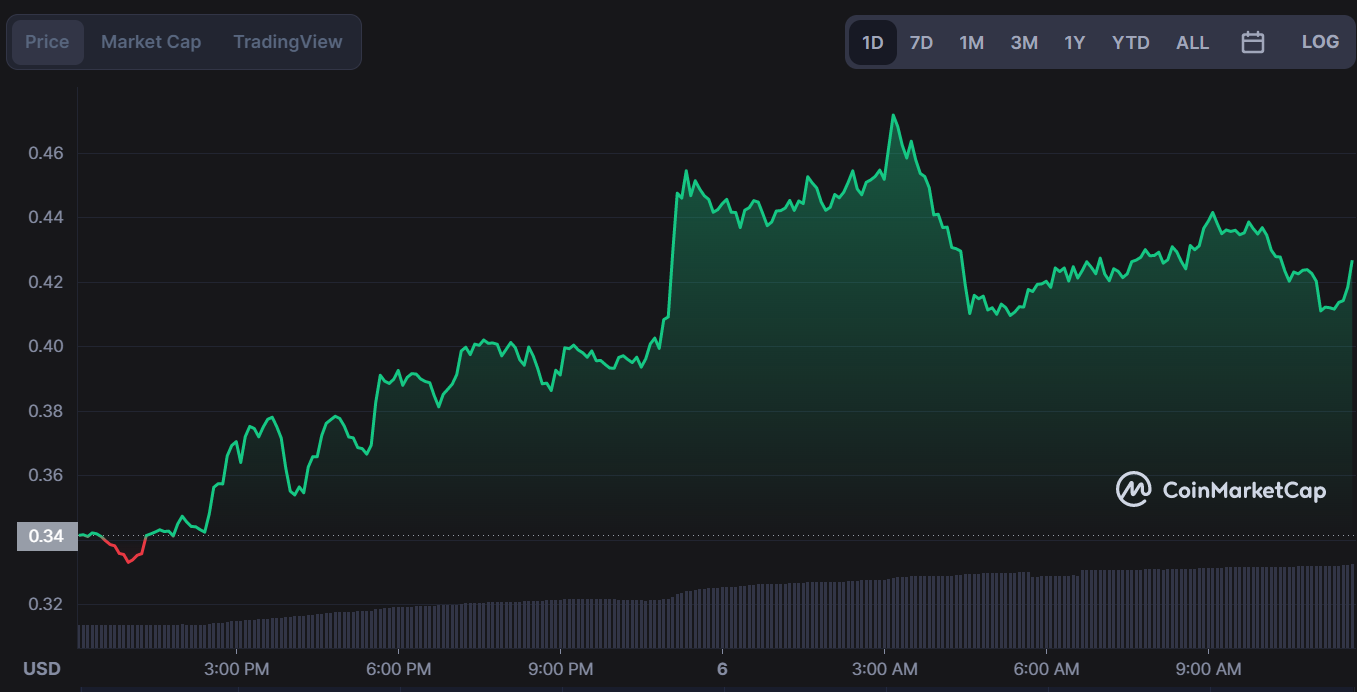
Task: Show ALL historical price data
Action: [1192, 42]
